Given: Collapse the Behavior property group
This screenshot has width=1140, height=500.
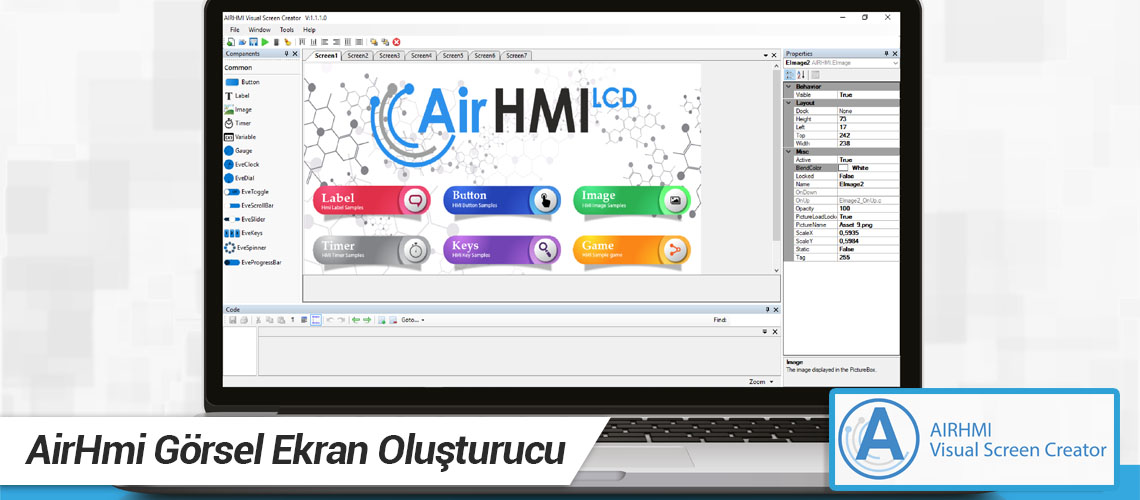Looking at the screenshot, I should (x=788, y=86).
